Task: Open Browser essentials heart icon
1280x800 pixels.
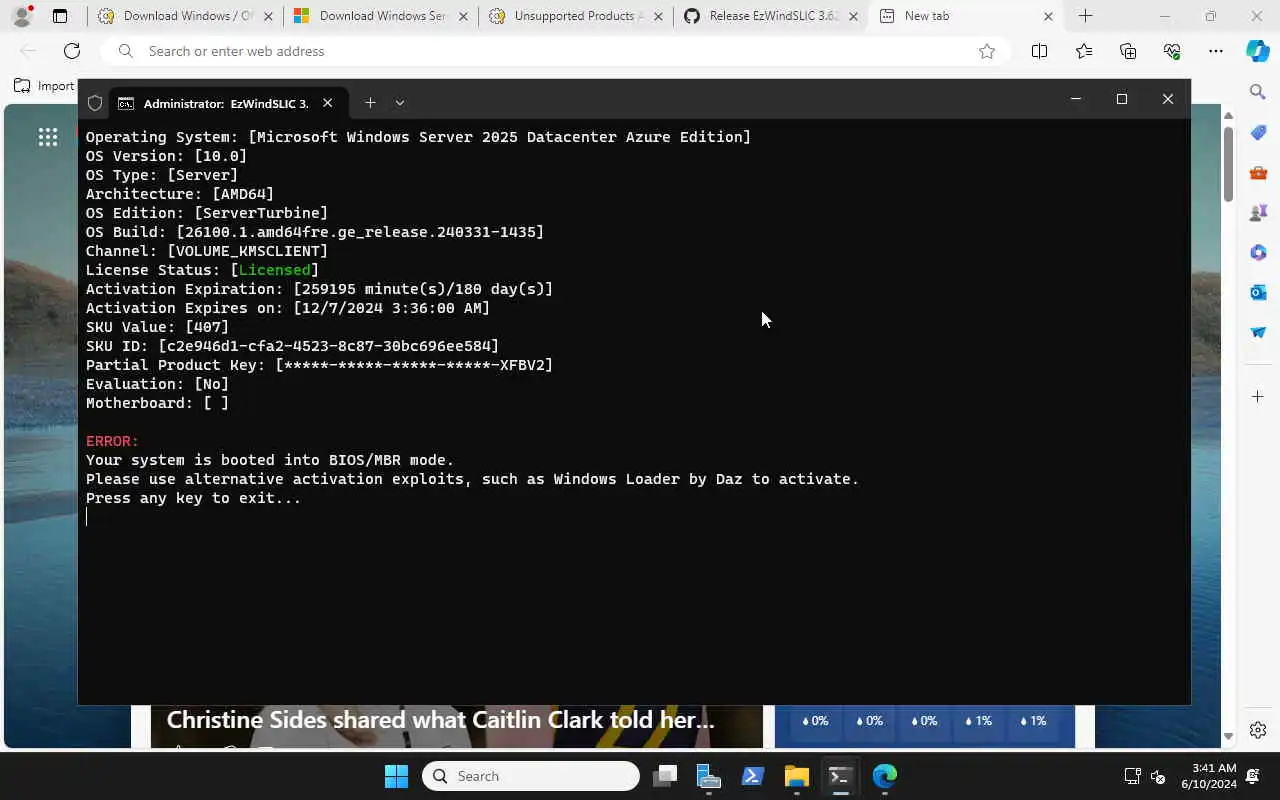Action: [x=1172, y=51]
